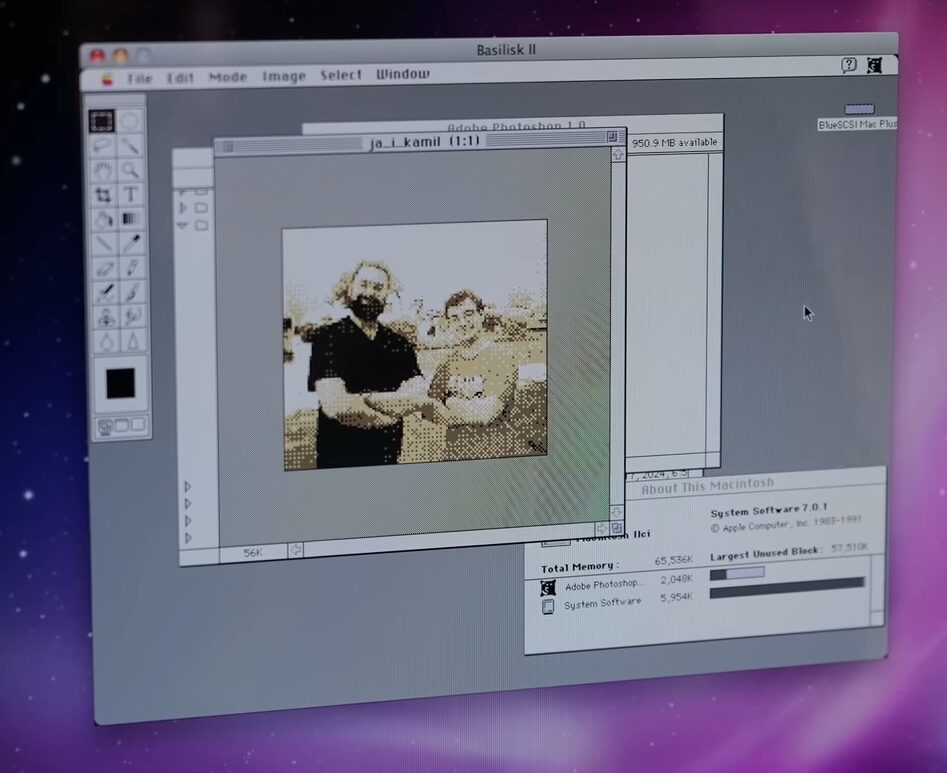Viewport: 947px width, 773px height.
Task: Open the Balloon Help question-mark menu
Action: click(x=849, y=65)
